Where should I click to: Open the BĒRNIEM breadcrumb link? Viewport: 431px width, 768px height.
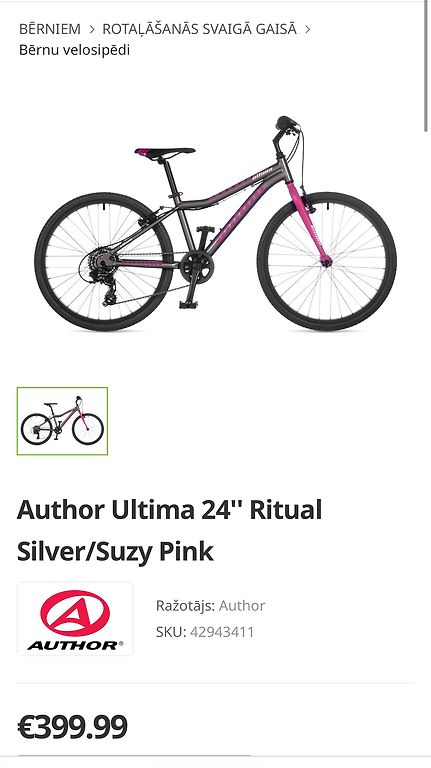click(49, 29)
